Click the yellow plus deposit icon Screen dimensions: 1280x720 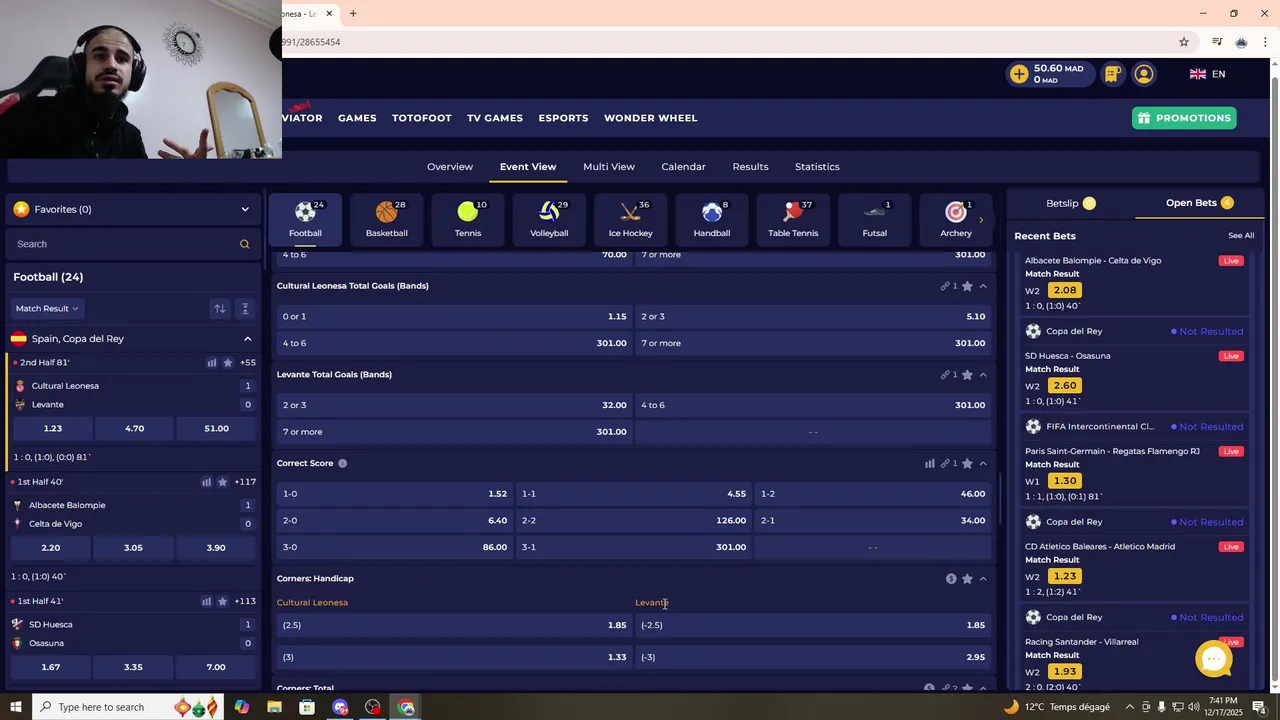click(x=1019, y=74)
